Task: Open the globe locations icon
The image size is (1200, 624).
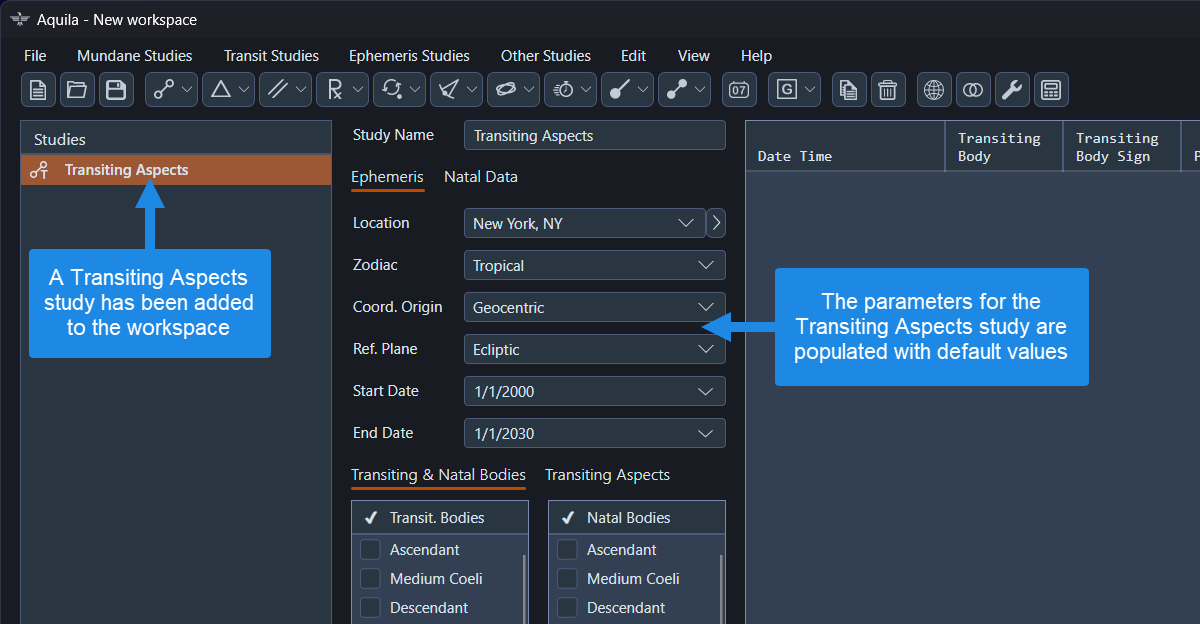Action: [934, 90]
